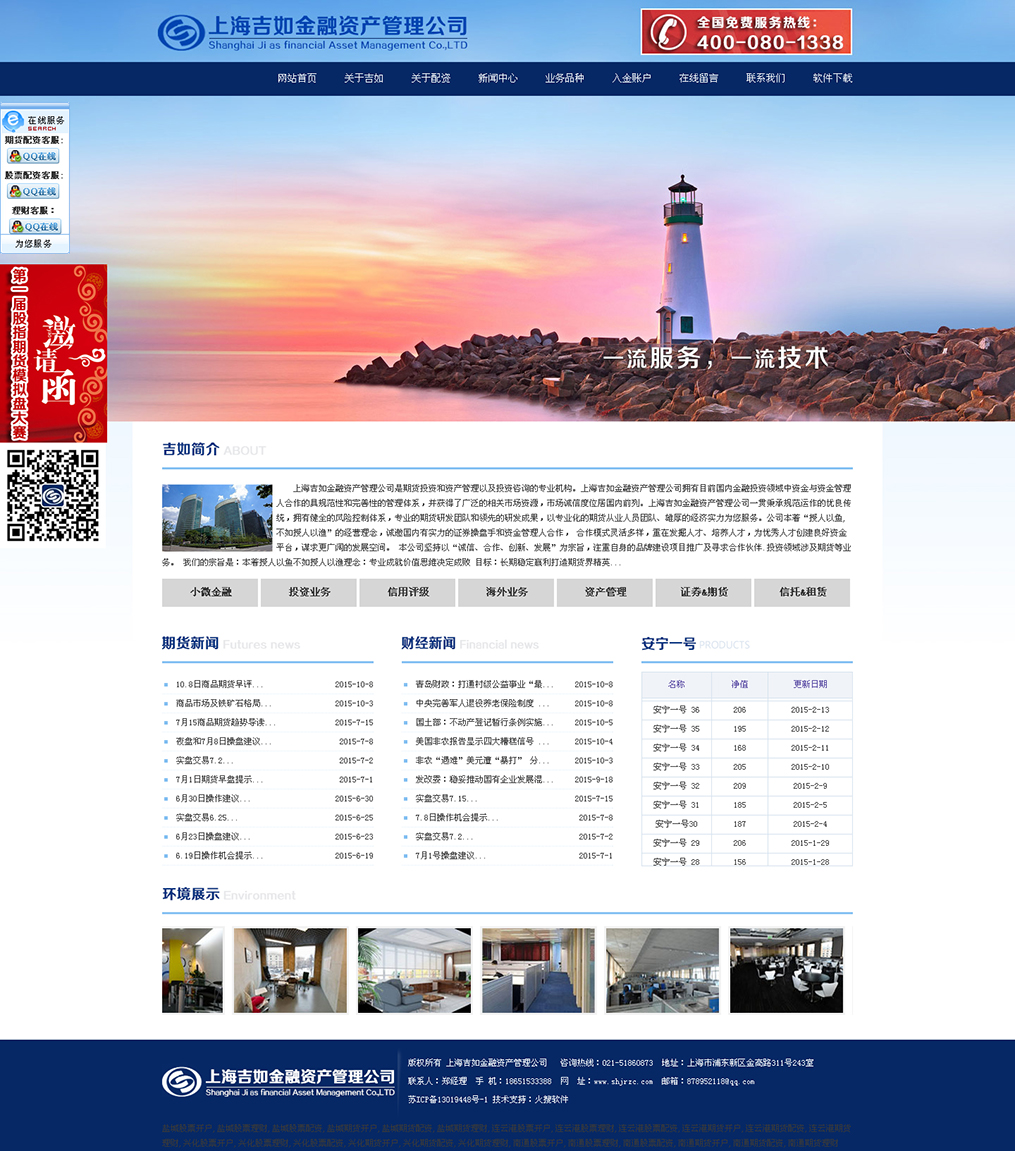Click the 信托&租赁 button
Screen dimensions: 1015x1151
coord(802,592)
